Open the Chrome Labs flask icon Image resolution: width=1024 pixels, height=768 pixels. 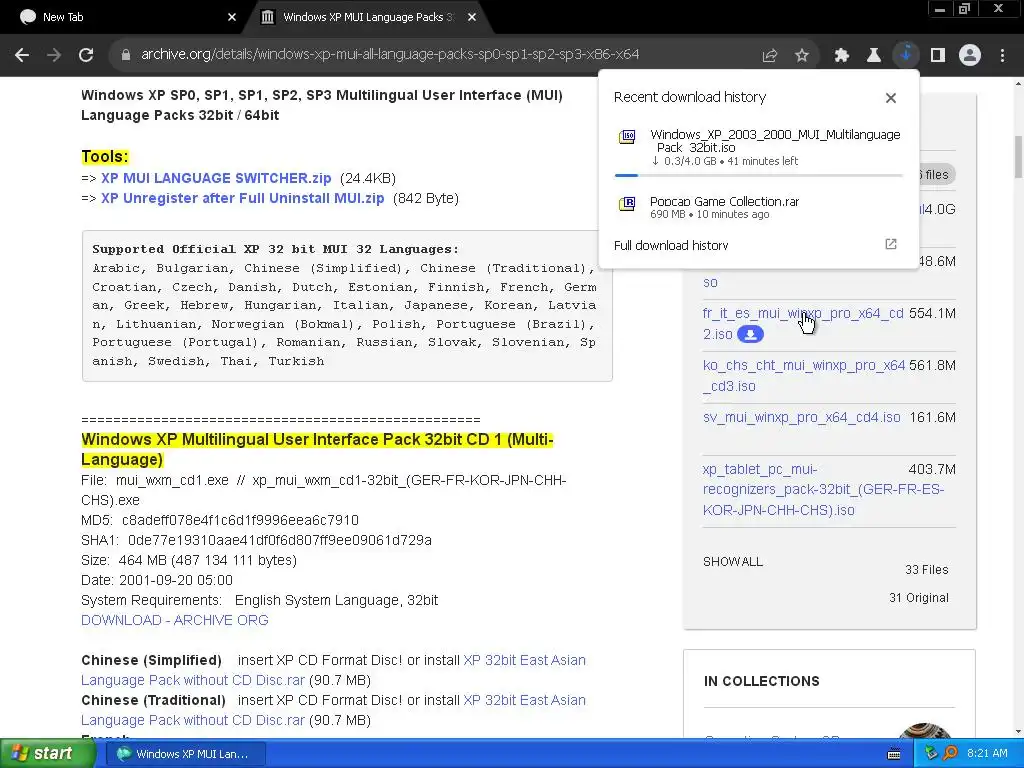[873, 56]
